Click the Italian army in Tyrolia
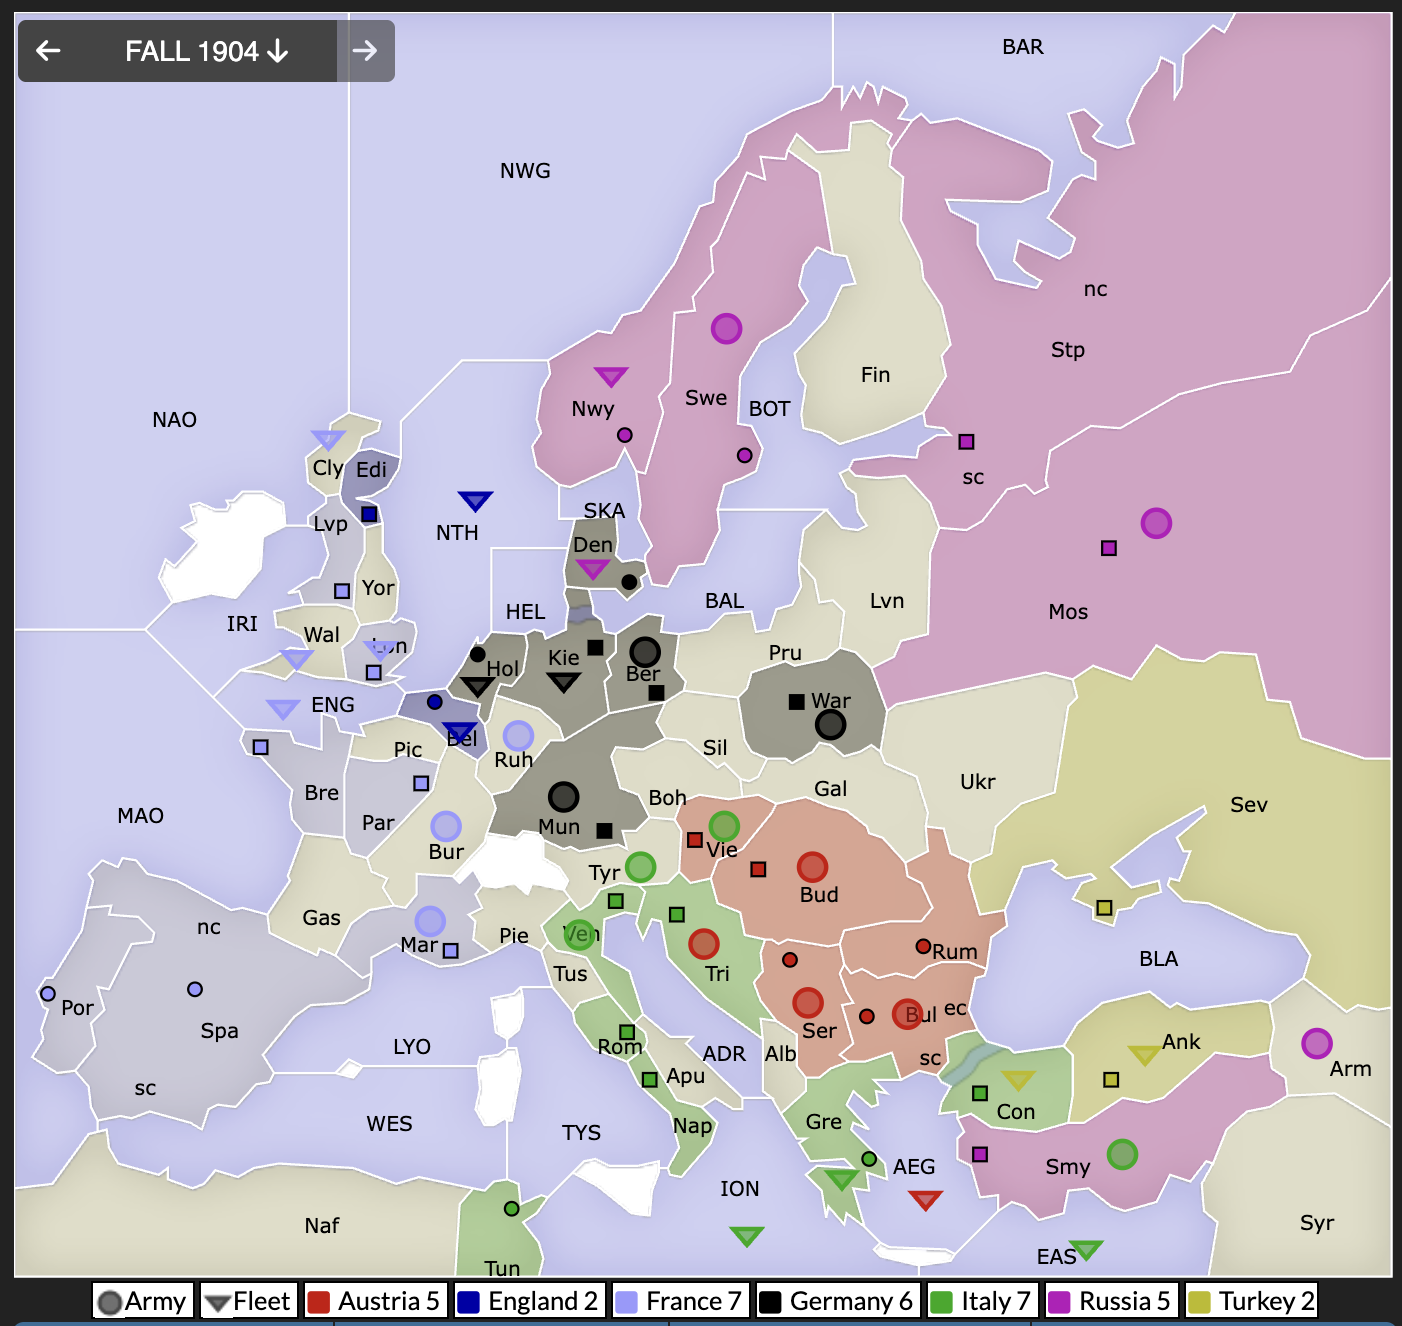Viewport: 1402px width, 1326px height. 641,867
